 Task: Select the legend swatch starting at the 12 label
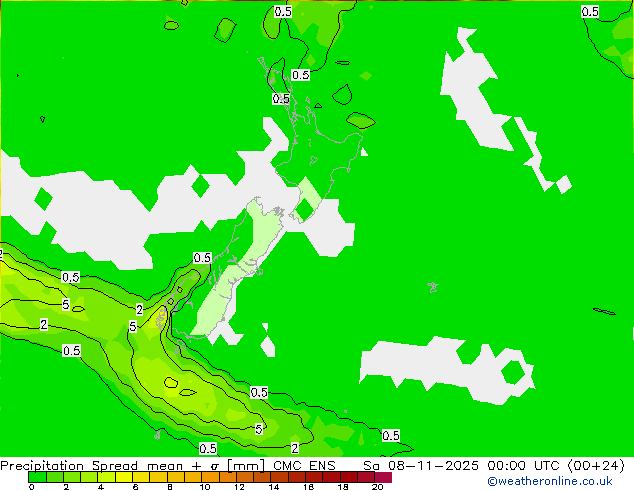[245, 477]
